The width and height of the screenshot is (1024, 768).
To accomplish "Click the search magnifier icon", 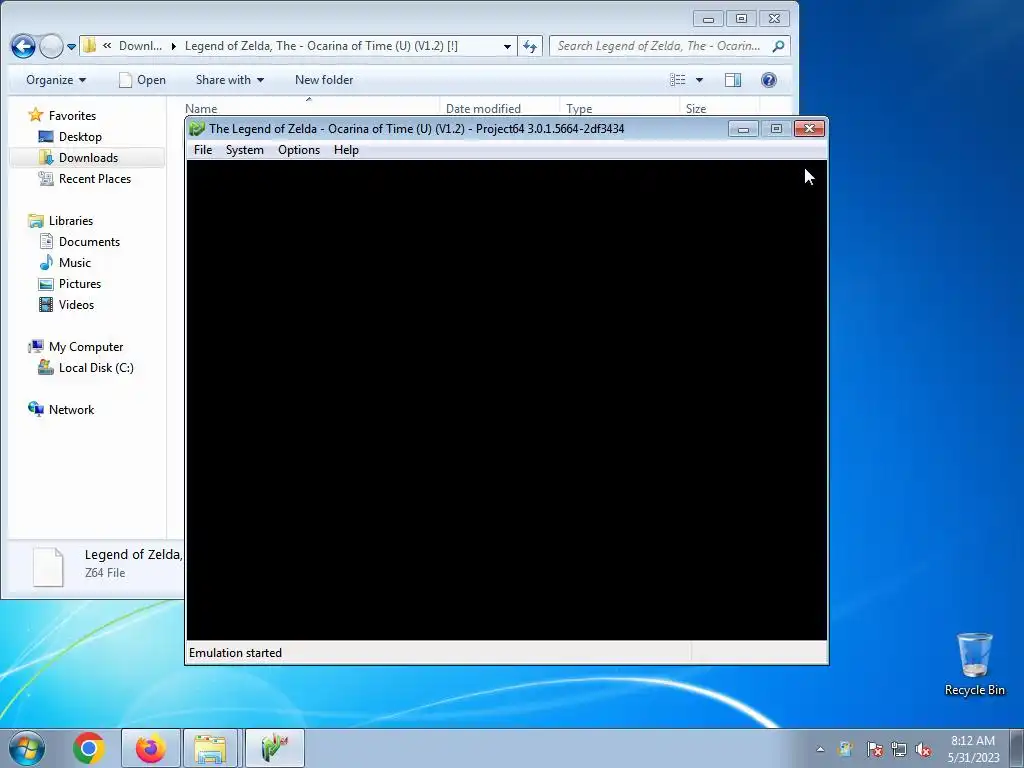I will [778, 46].
